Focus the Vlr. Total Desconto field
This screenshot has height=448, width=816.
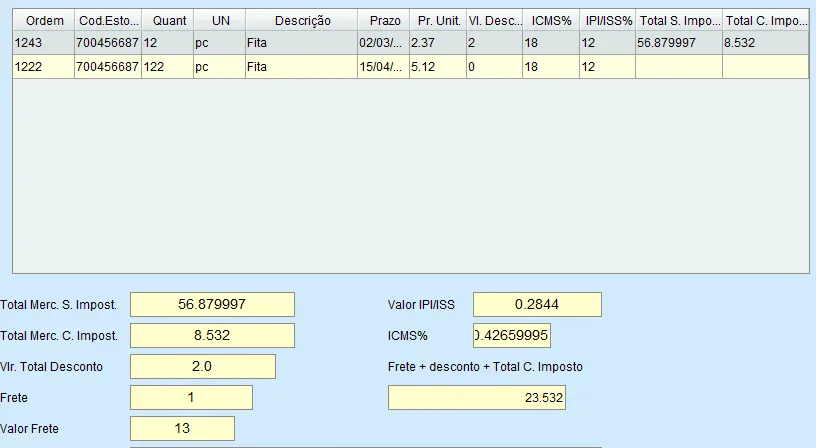pos(203,367)
